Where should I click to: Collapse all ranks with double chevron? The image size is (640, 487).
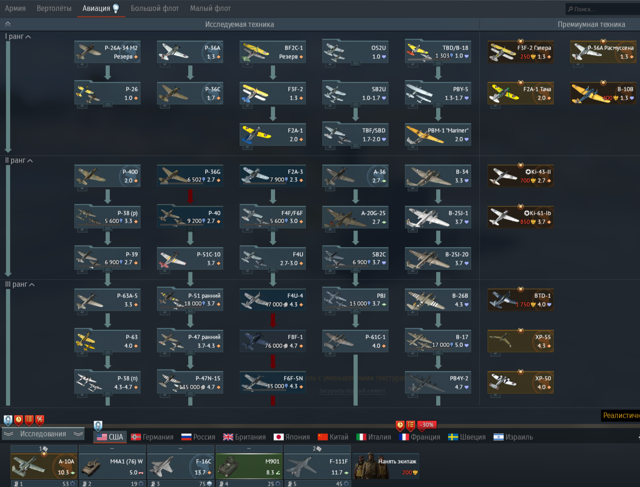click(x=7, y=24)
